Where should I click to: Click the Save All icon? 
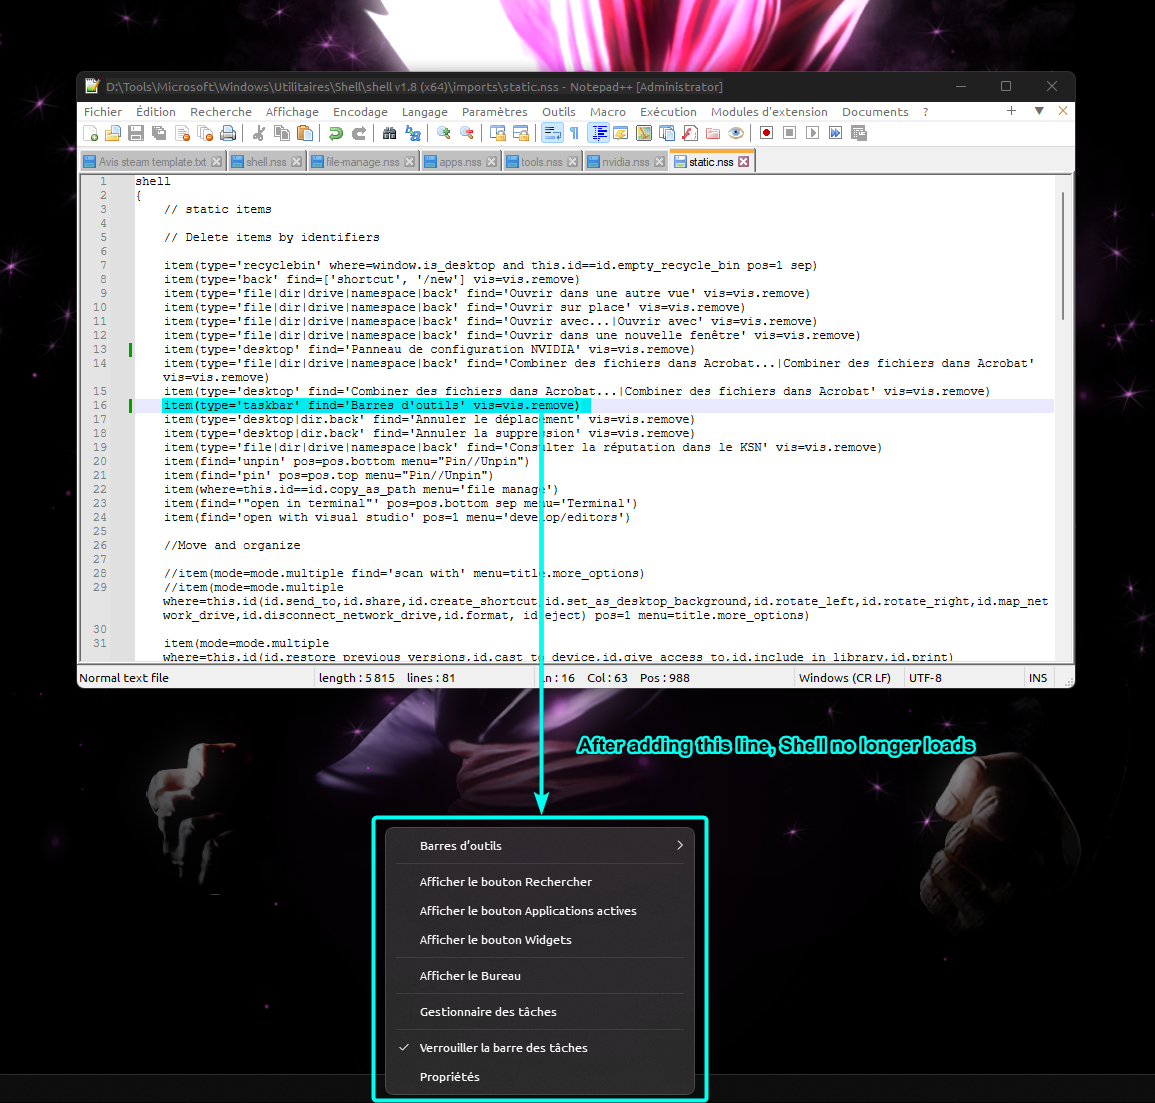click(x=158, y=133)
